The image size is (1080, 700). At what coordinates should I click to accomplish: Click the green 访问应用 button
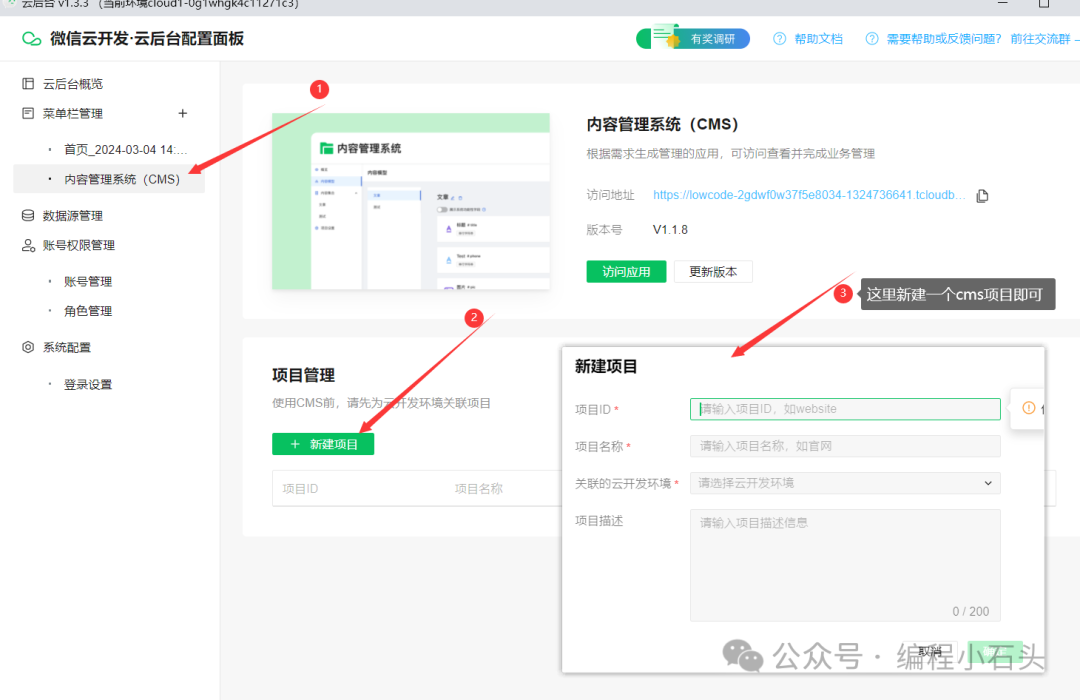pos(626,271)
